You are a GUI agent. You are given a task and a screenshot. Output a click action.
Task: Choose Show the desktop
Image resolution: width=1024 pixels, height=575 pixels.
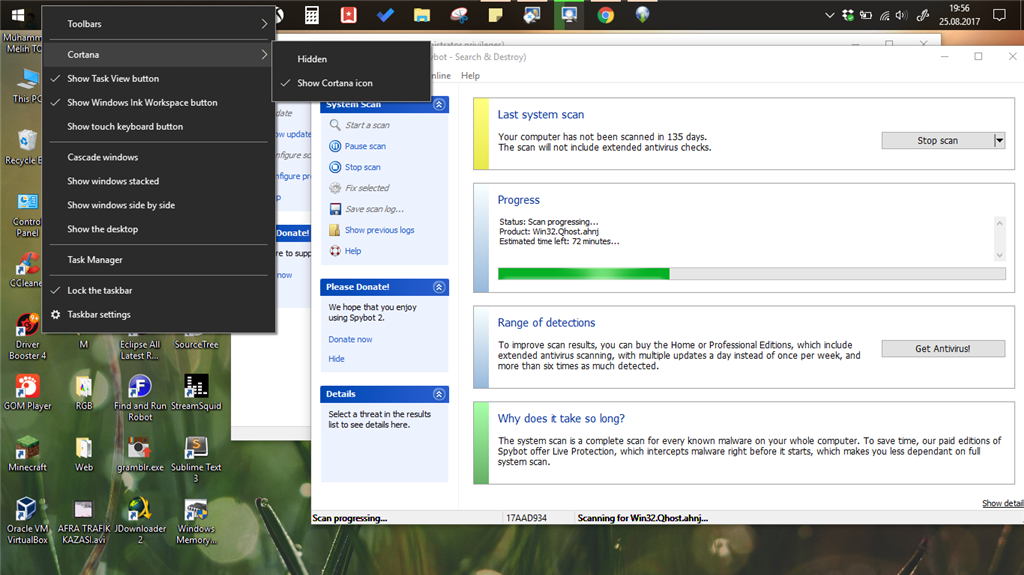tap(159, 229)
